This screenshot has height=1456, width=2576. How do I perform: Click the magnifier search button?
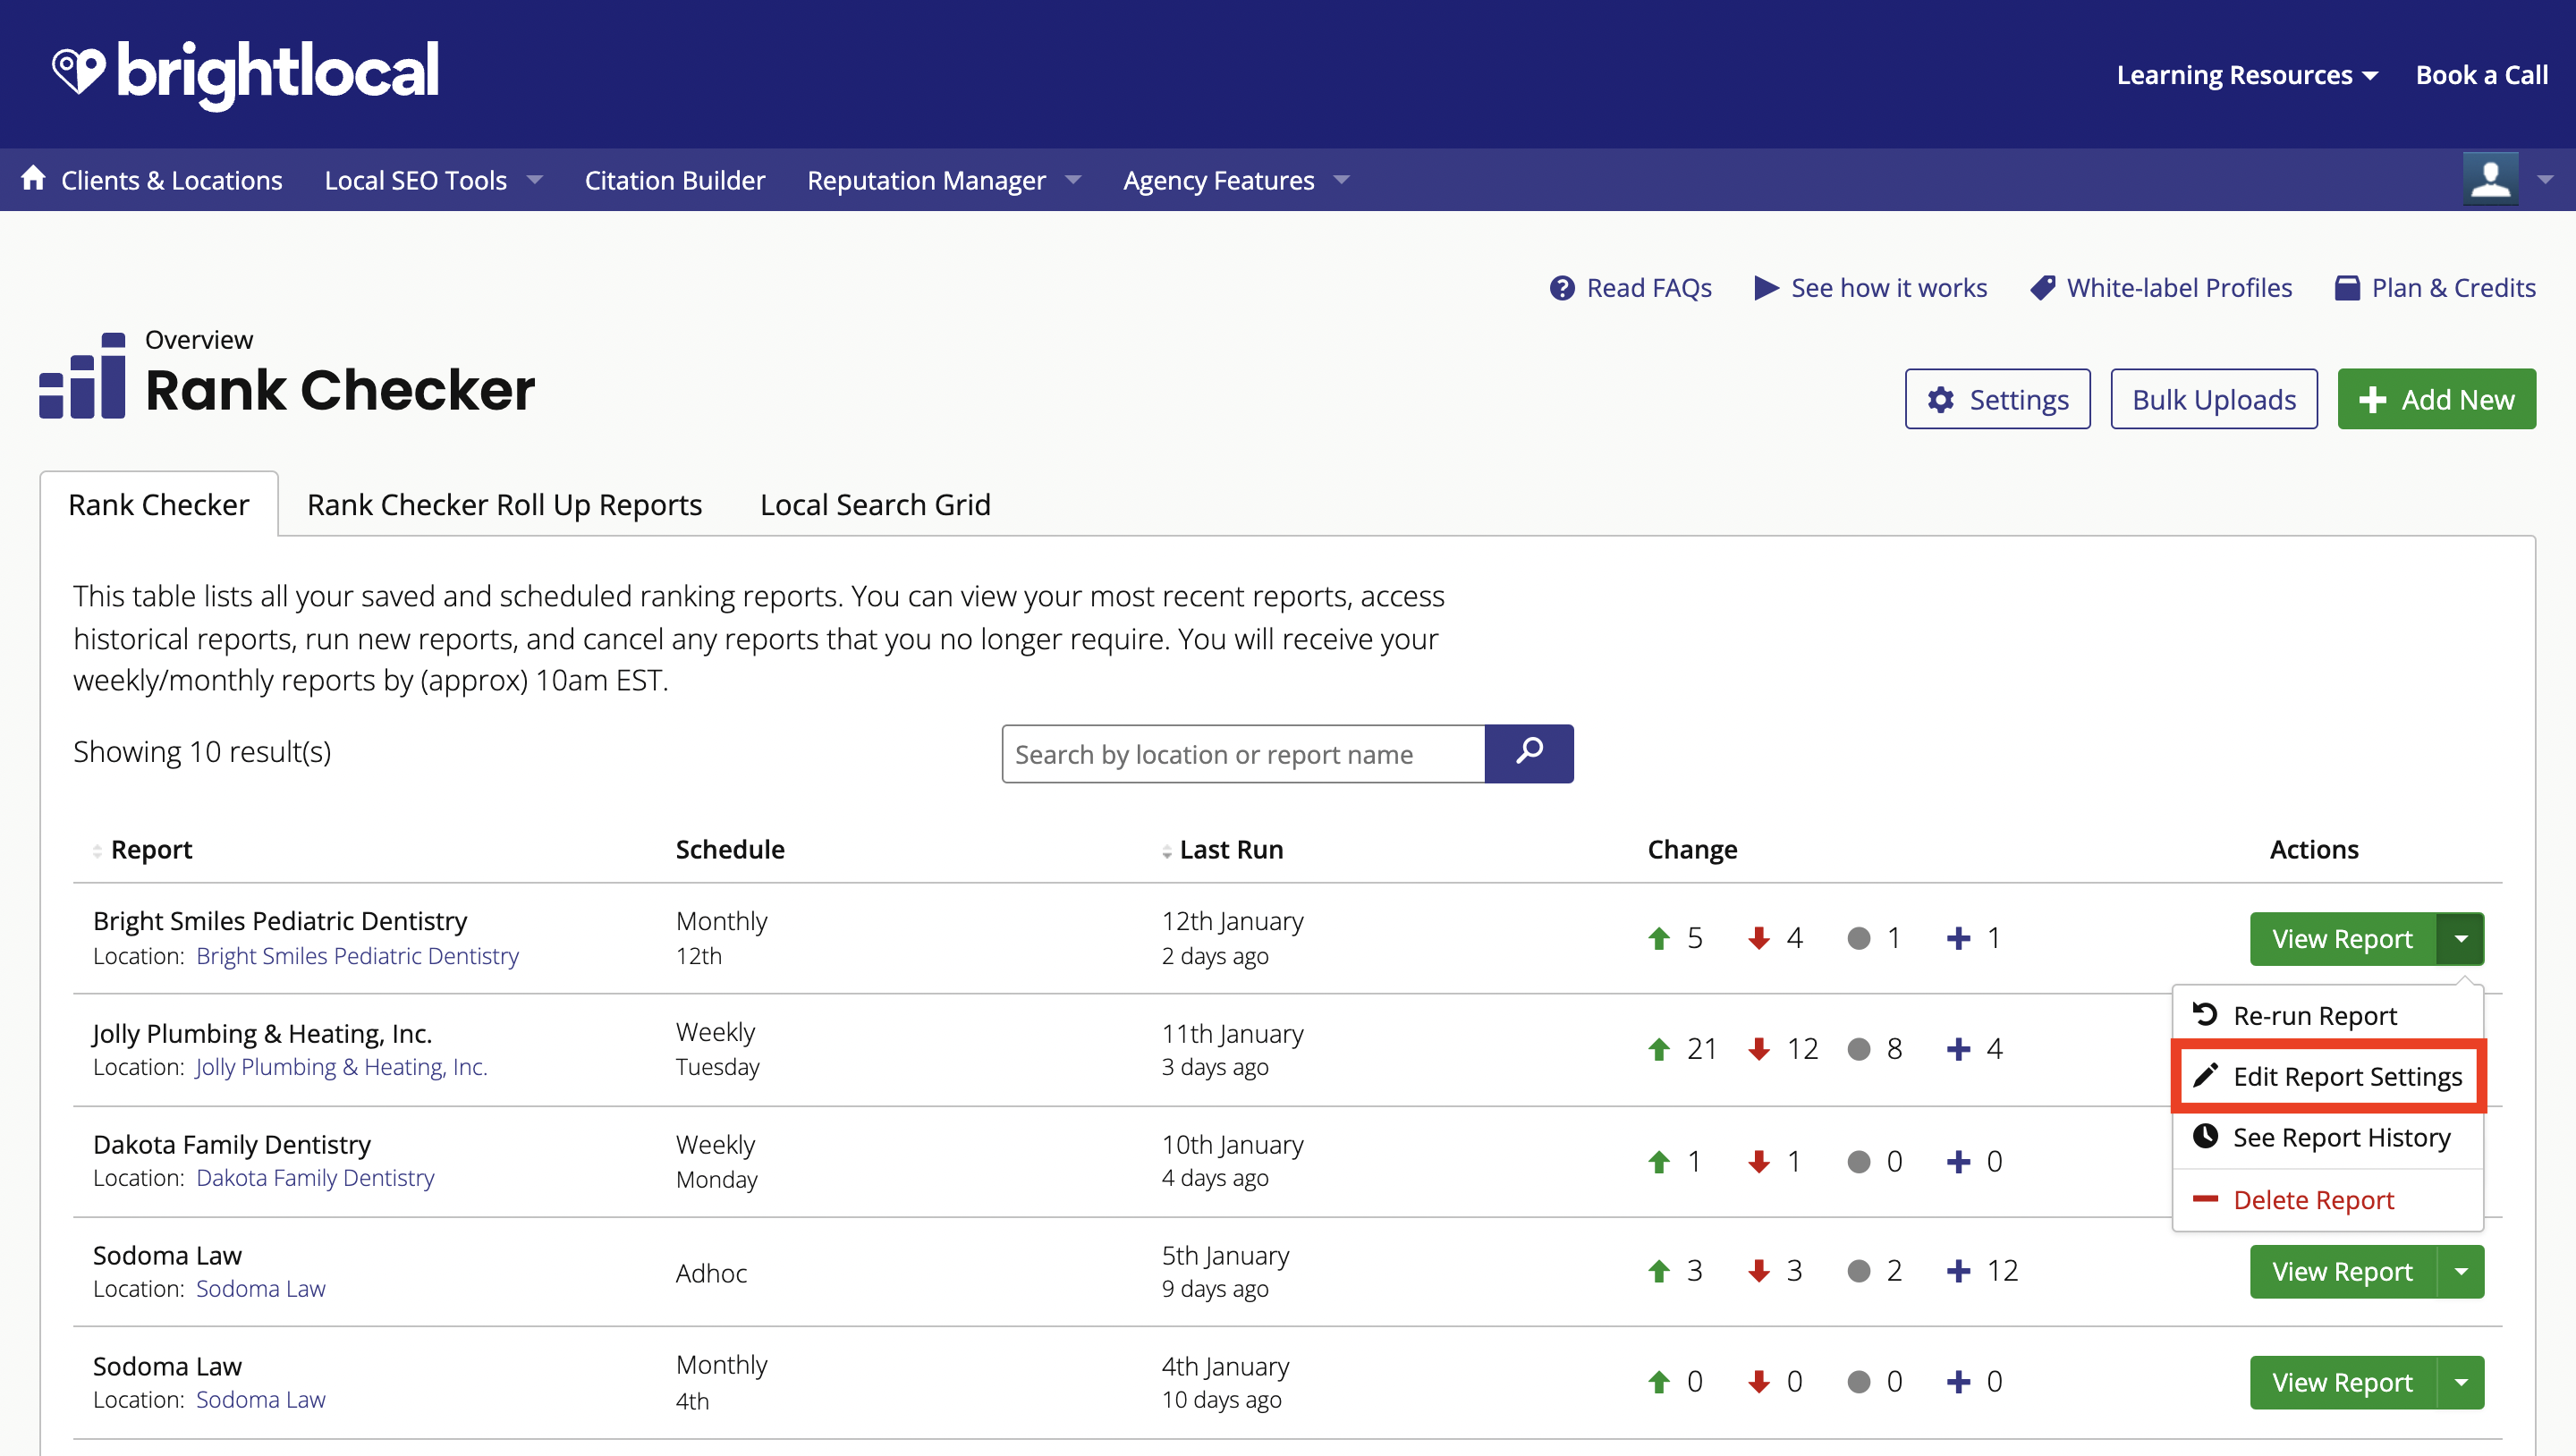1529,753
